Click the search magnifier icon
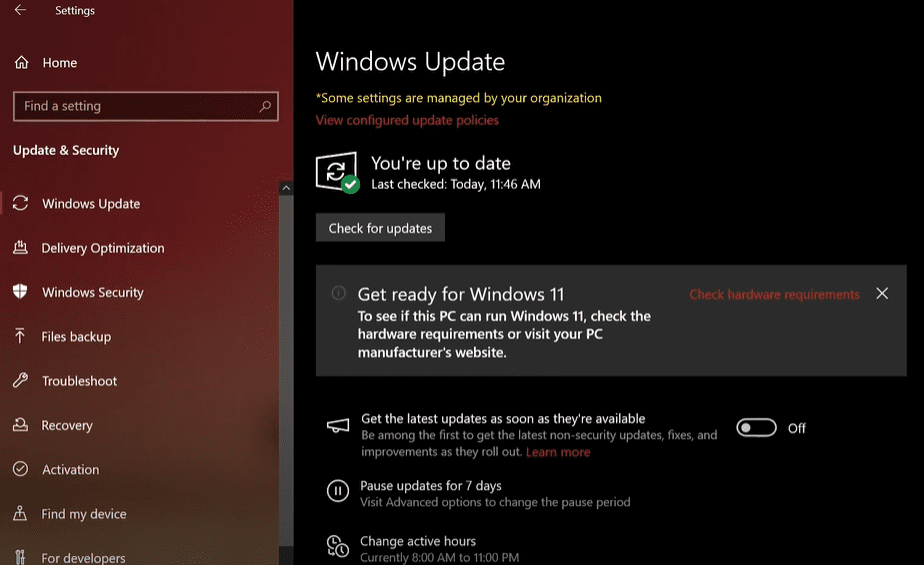 (265, 106)
